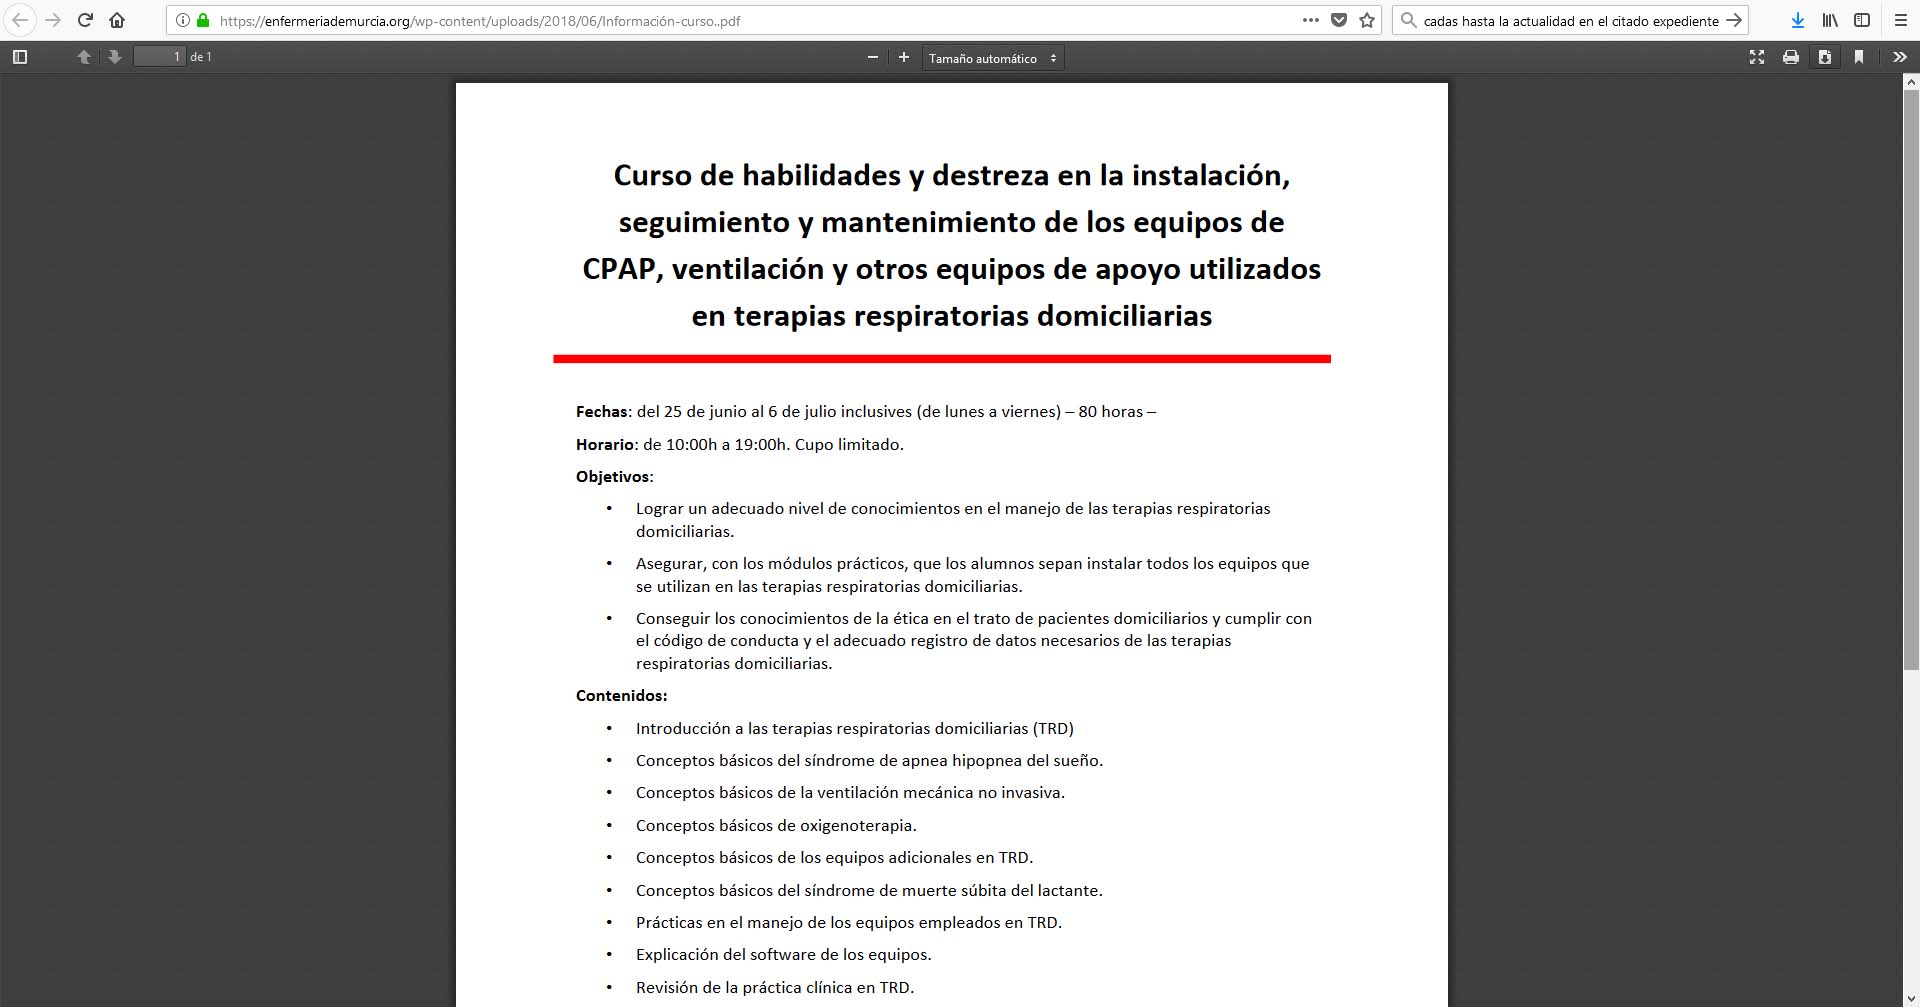Screen dimensions: 1920x1007
Task: Open the Library menu
Action: 1830,20
